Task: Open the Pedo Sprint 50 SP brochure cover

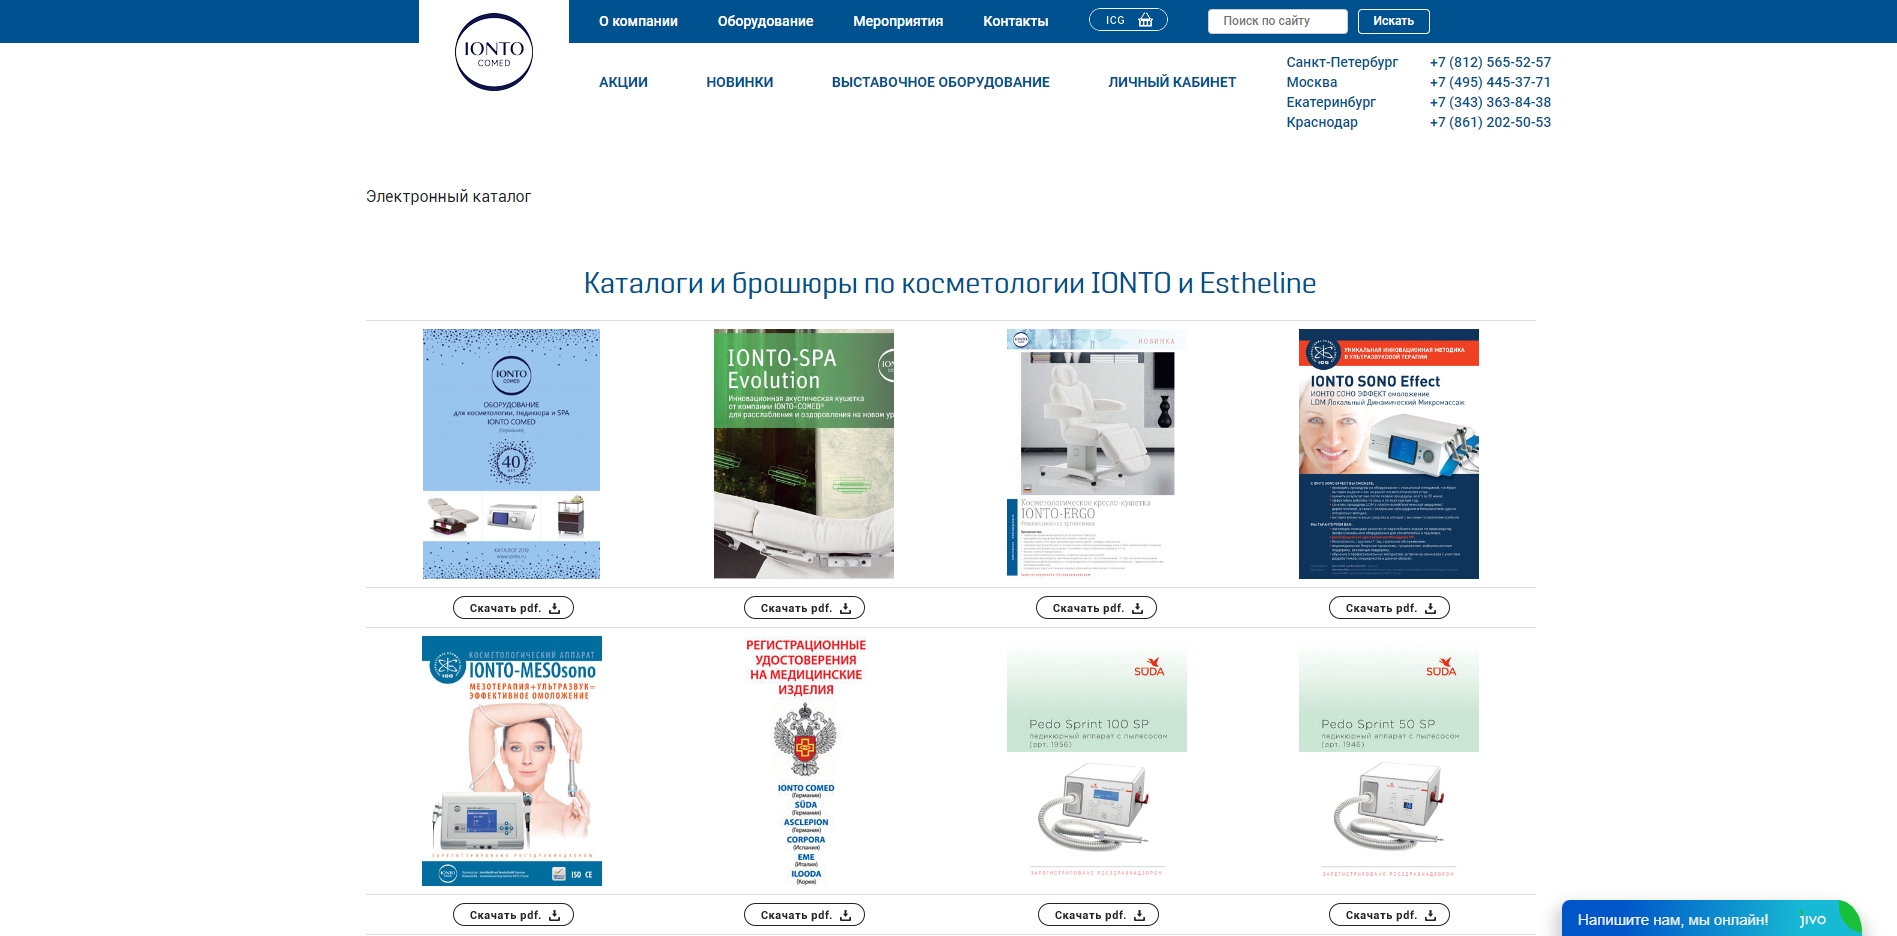Action: click(1388, 761)
